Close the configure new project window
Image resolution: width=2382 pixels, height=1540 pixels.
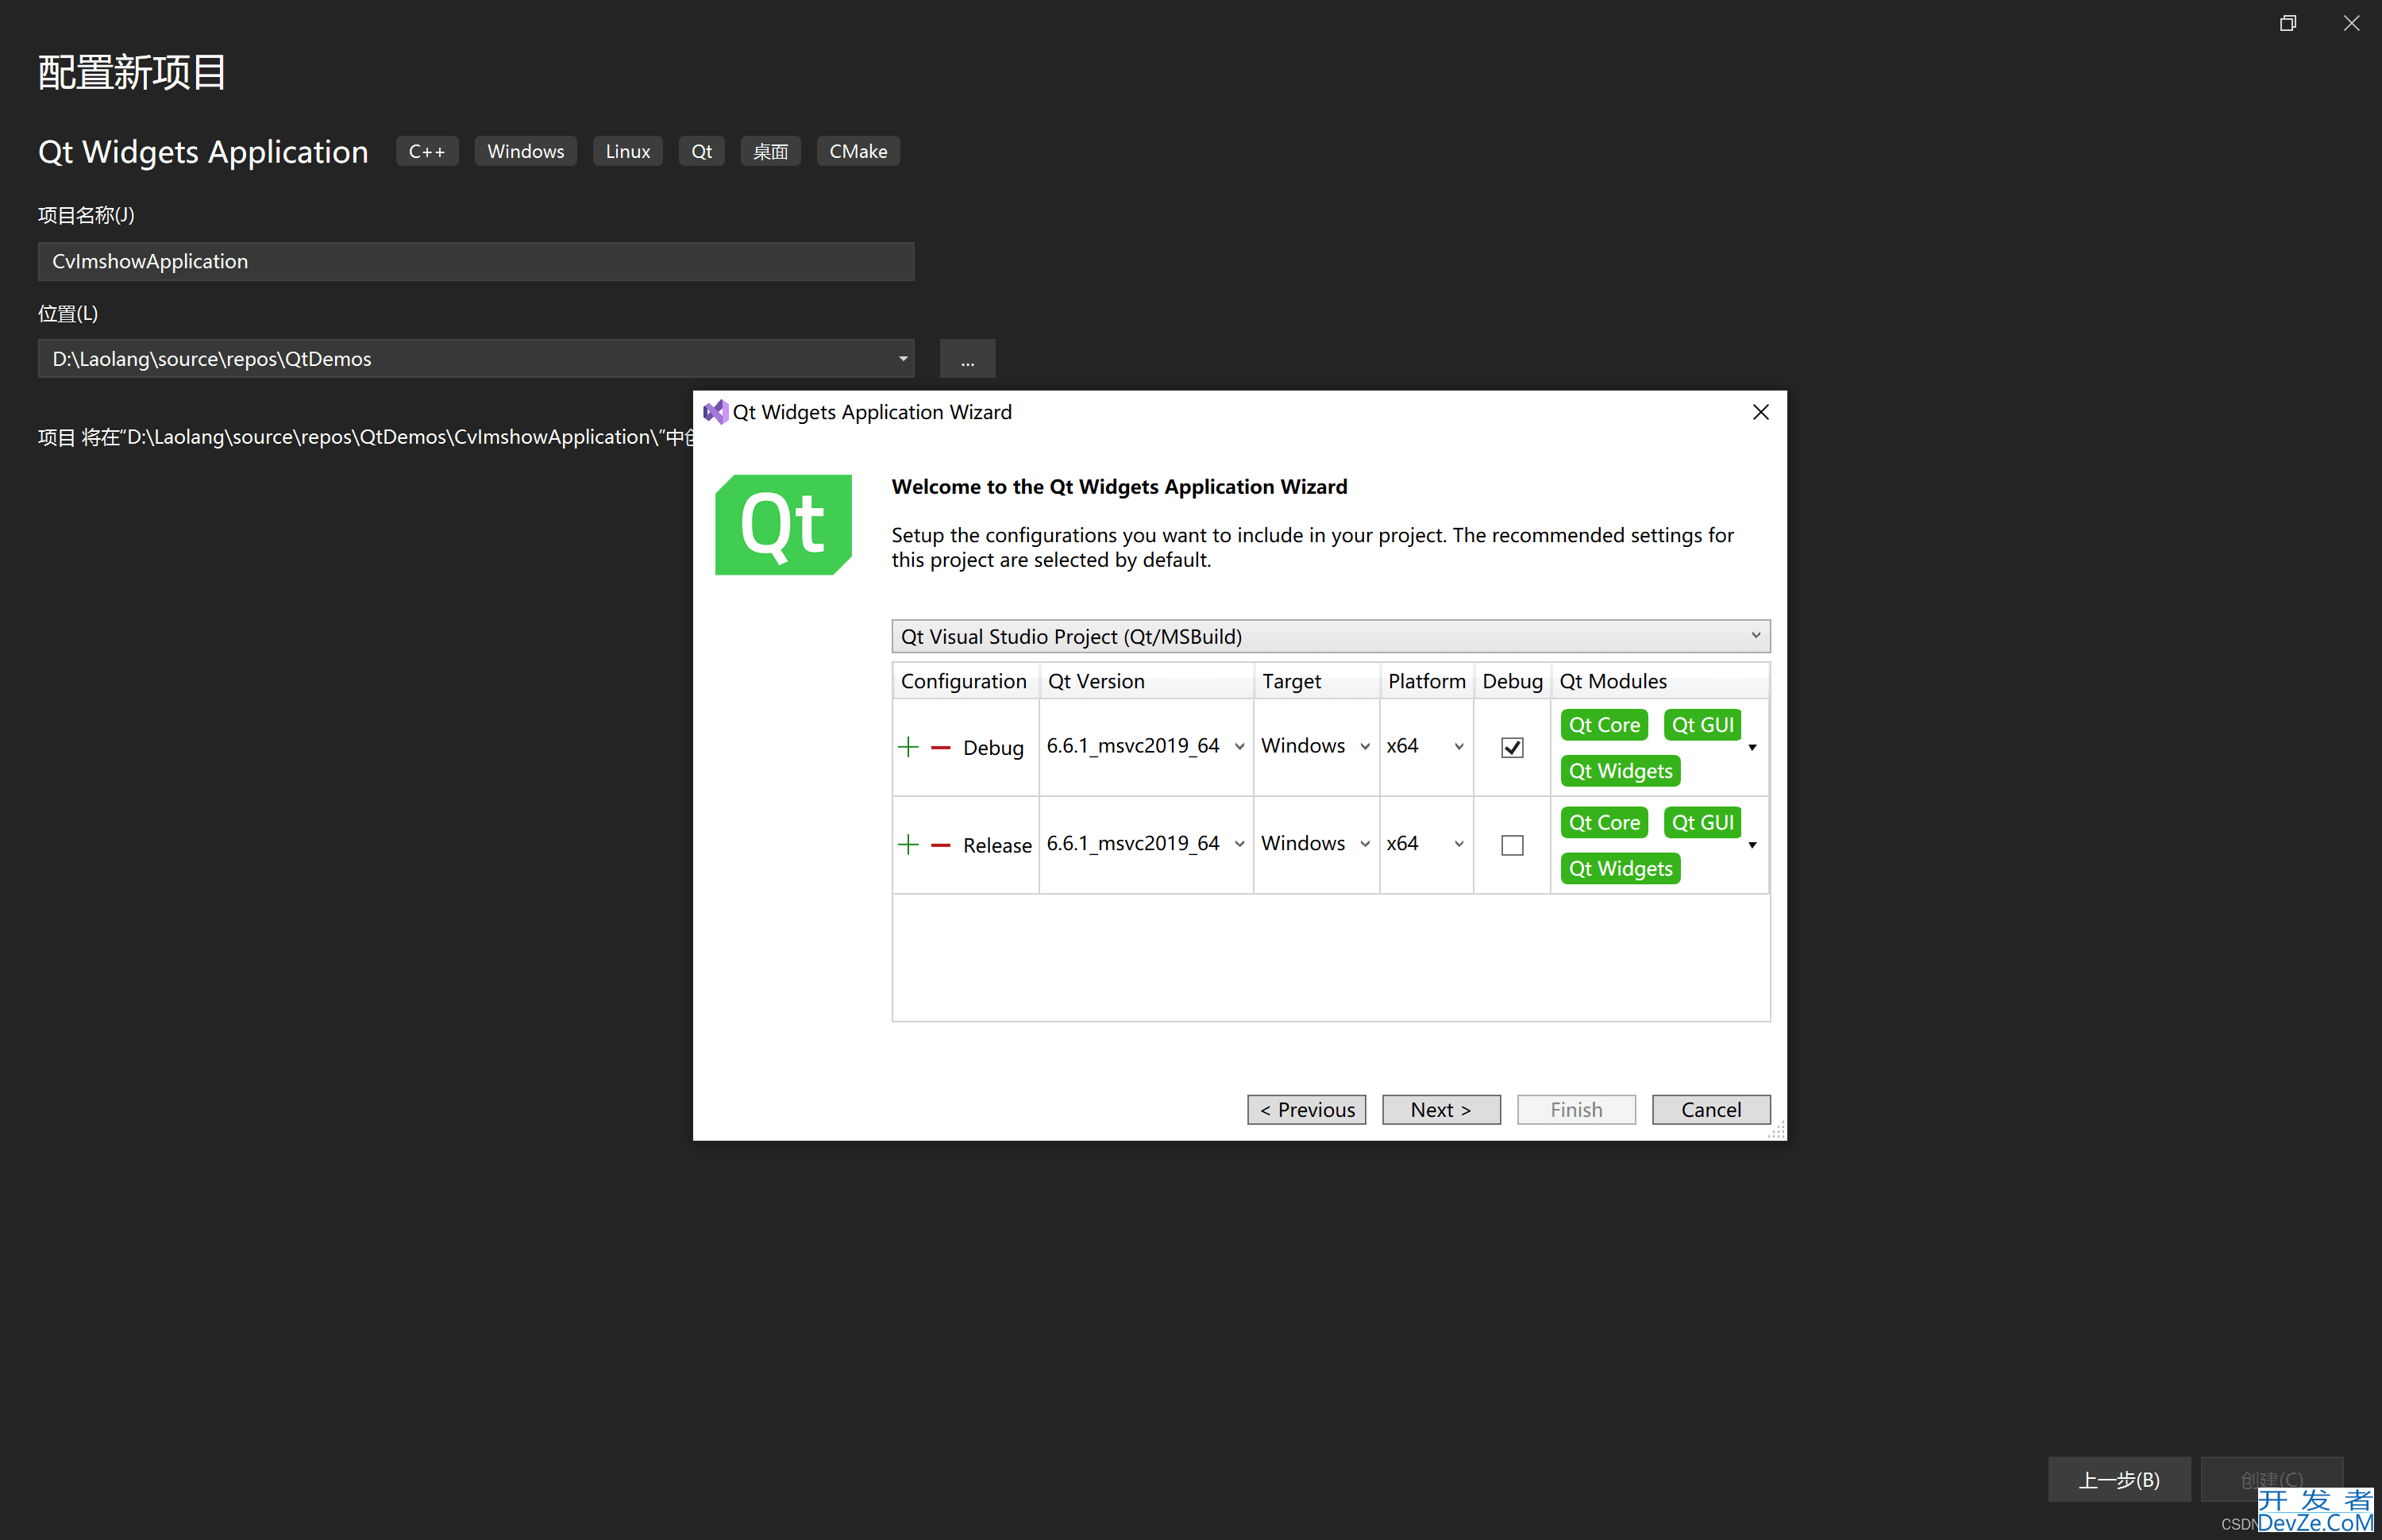pos(2351,23)
